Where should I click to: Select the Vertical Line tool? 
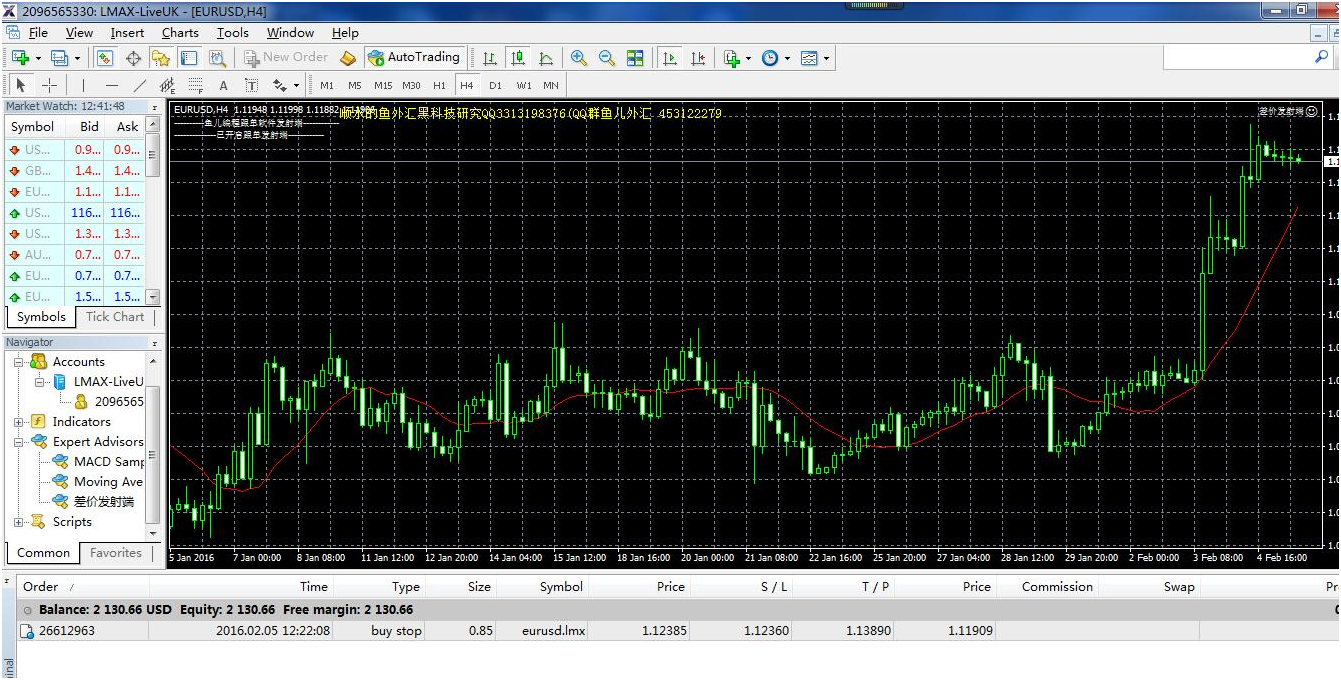click(x=83, y=85)
